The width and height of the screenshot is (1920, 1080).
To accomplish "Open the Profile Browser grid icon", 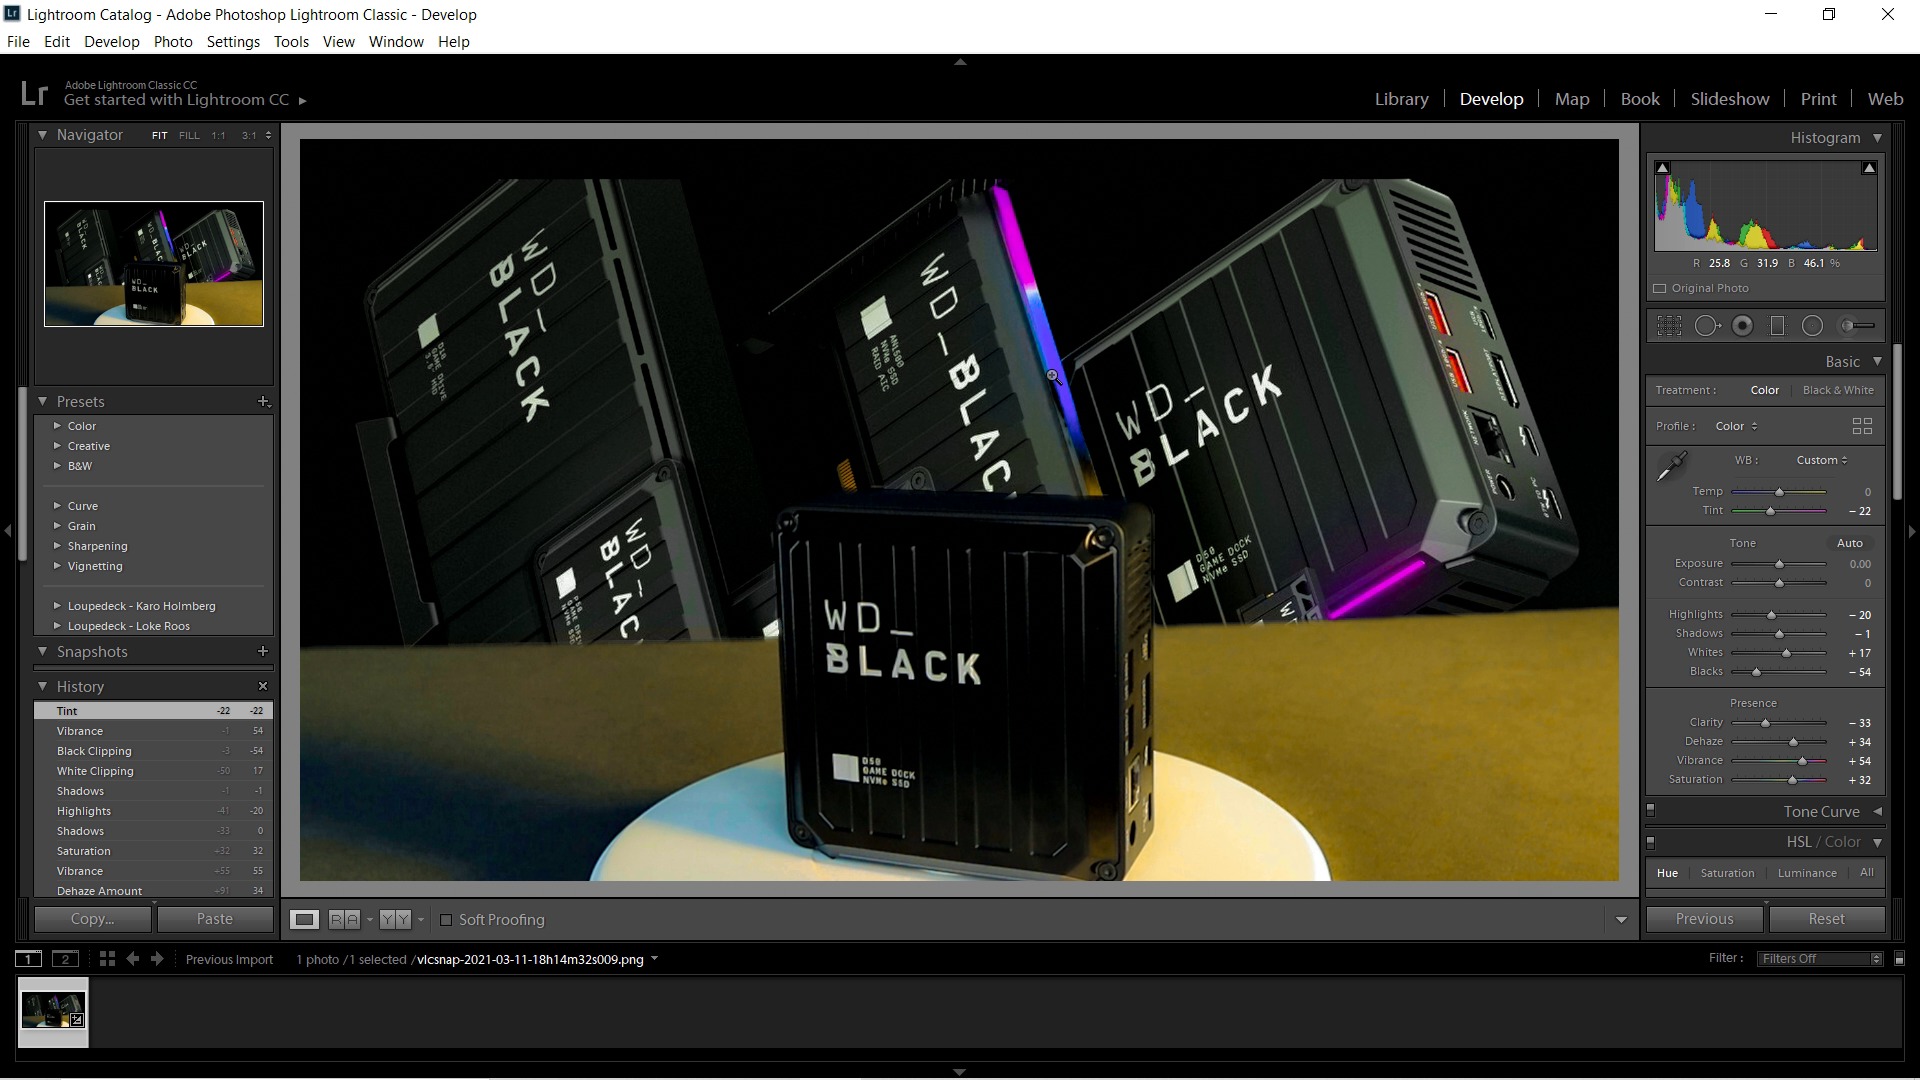I will pyautogui.click(x=1862, y=426).
